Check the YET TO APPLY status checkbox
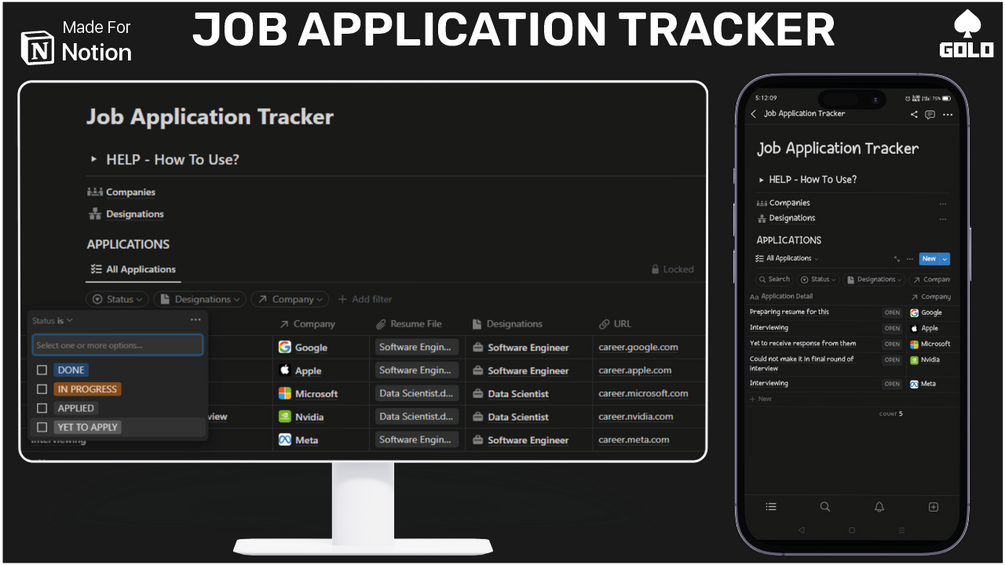Screen dimensions: 1005x565 coord(42,427)
